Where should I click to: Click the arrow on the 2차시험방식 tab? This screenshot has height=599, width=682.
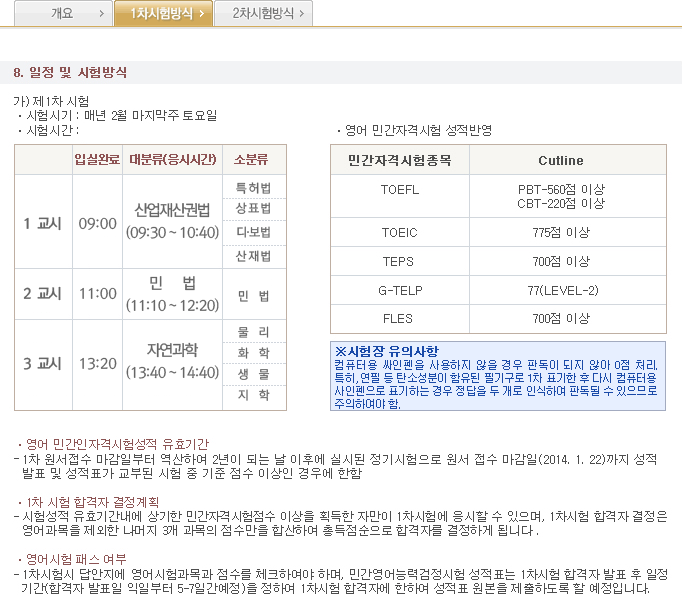302,14
